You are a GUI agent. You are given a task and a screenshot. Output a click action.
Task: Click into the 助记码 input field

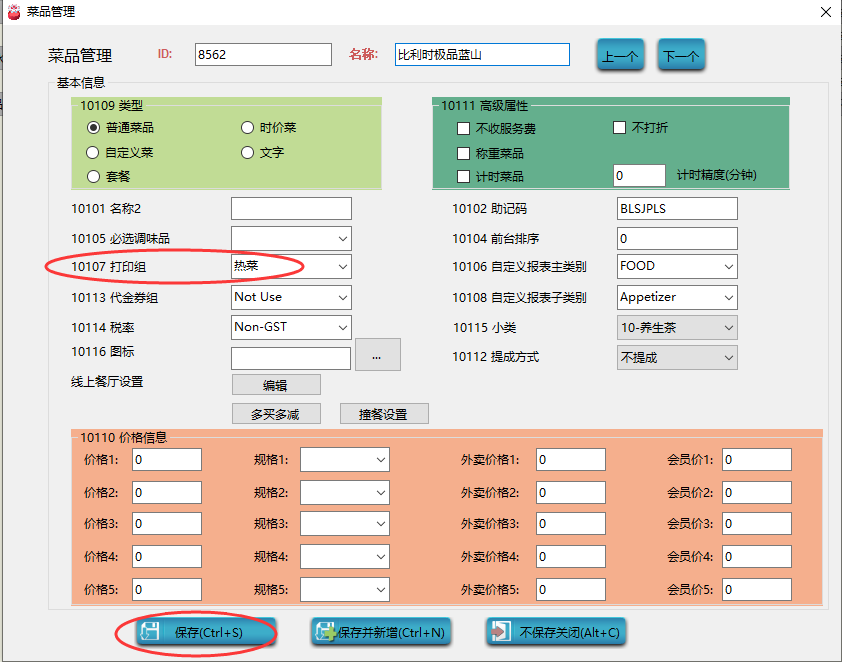coord(677,209)
